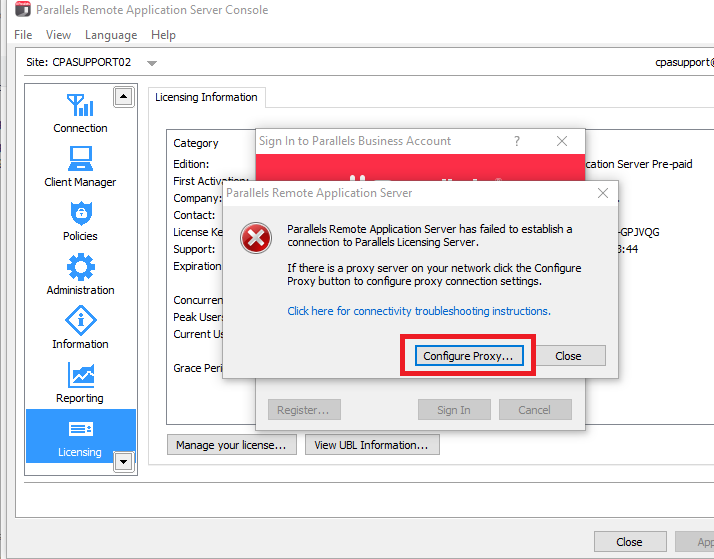Click the Configure Proxy... button

coord(469,356)
